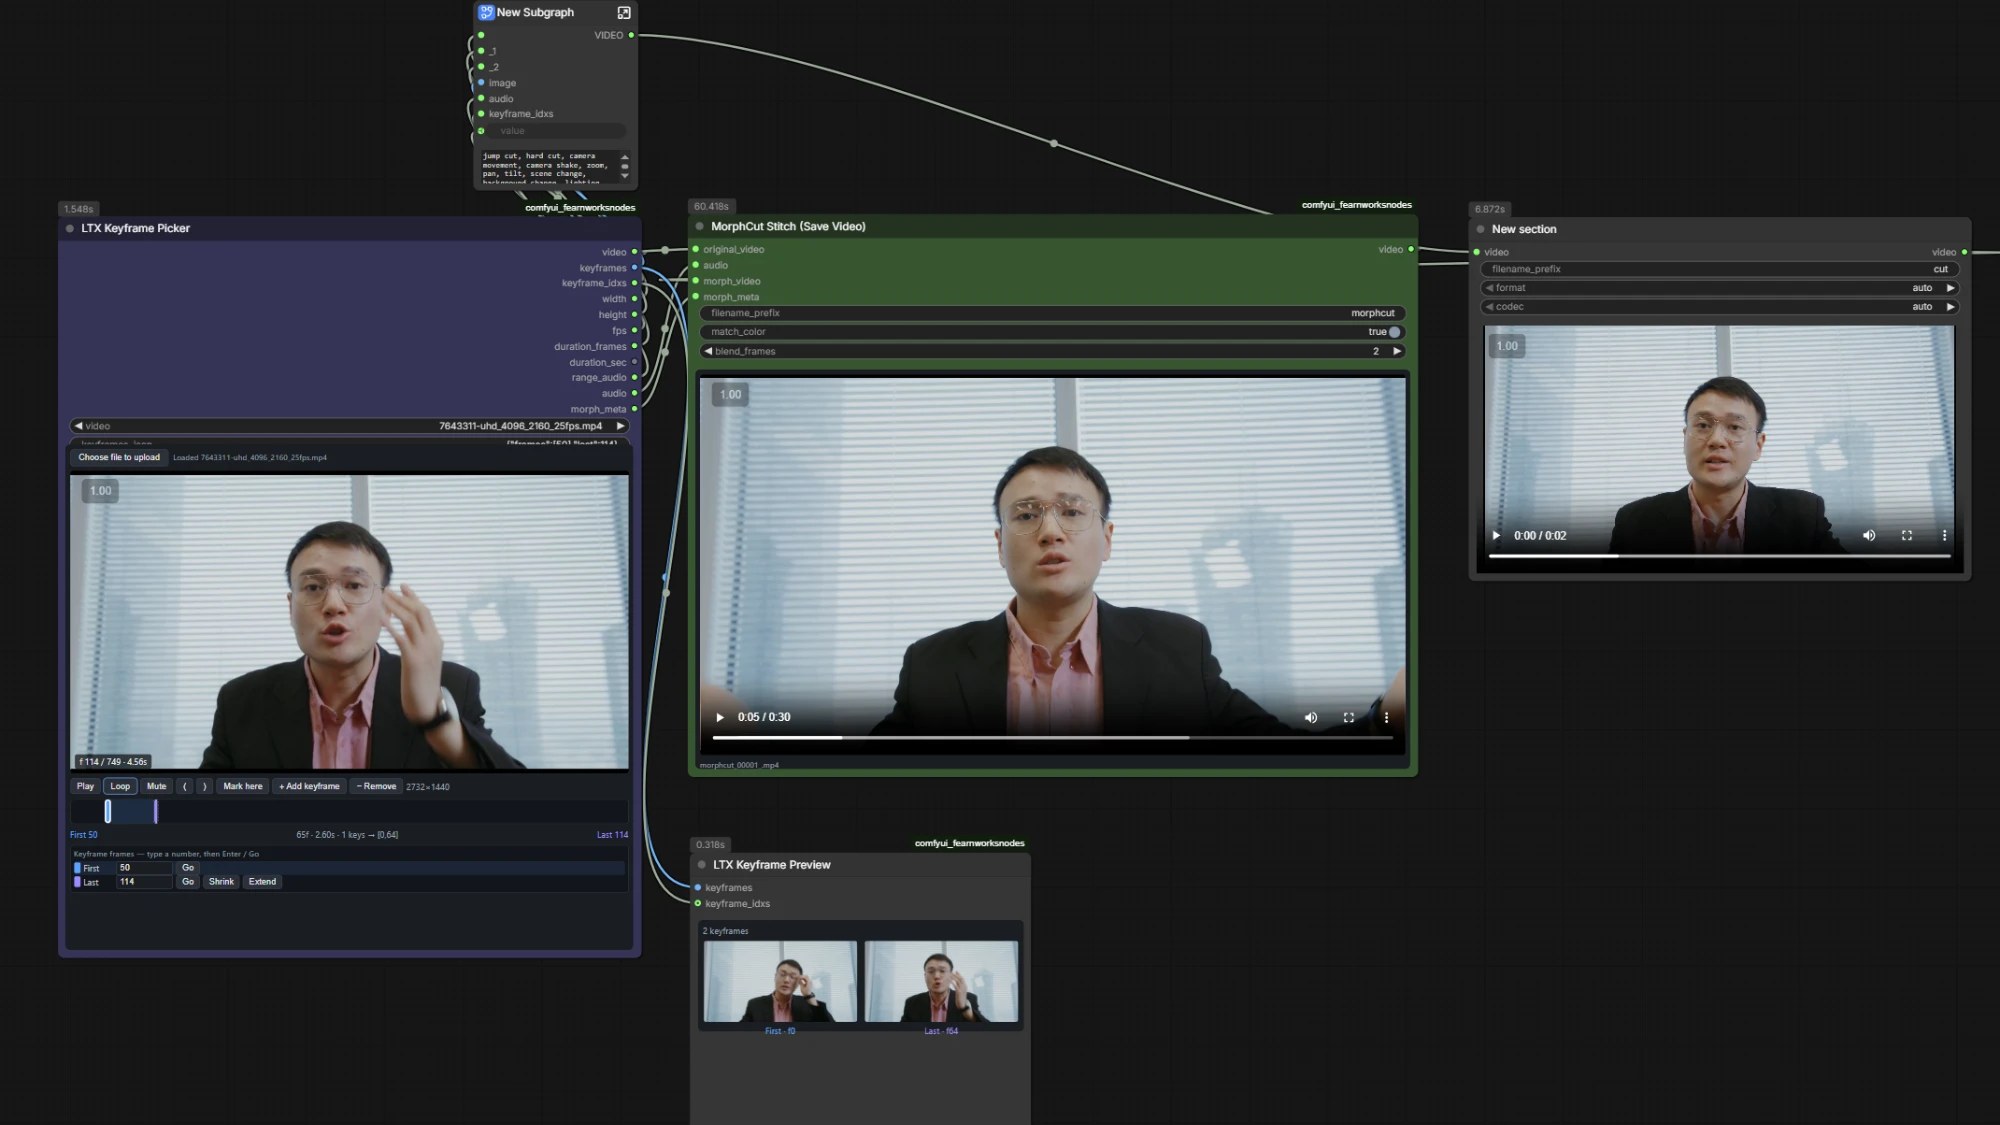This screenshot has height=1125, width=2000.
Task: Play the MorphCut video
Action: point(720,718)
